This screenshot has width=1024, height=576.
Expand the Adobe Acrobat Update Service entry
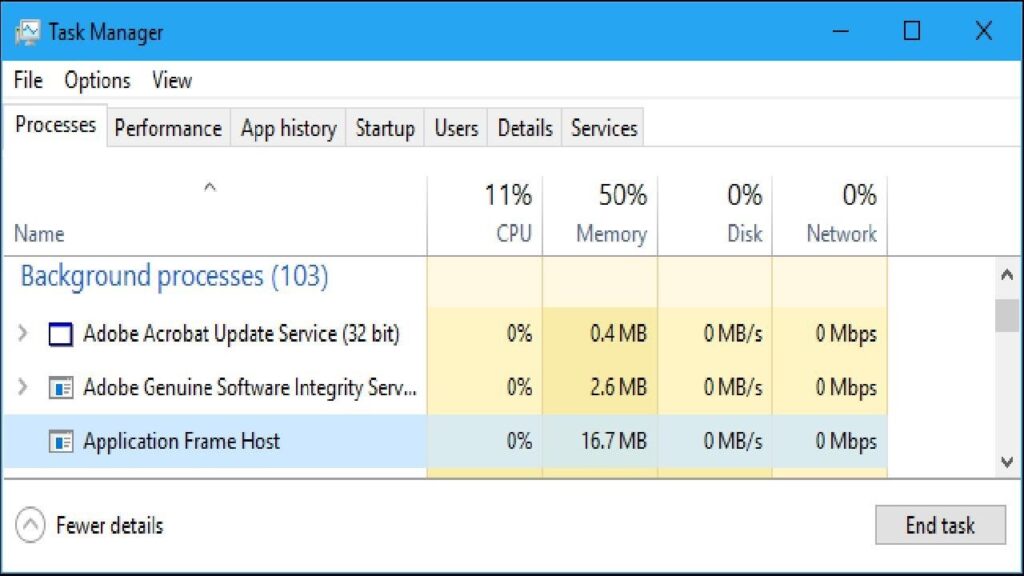click(23, 333)
